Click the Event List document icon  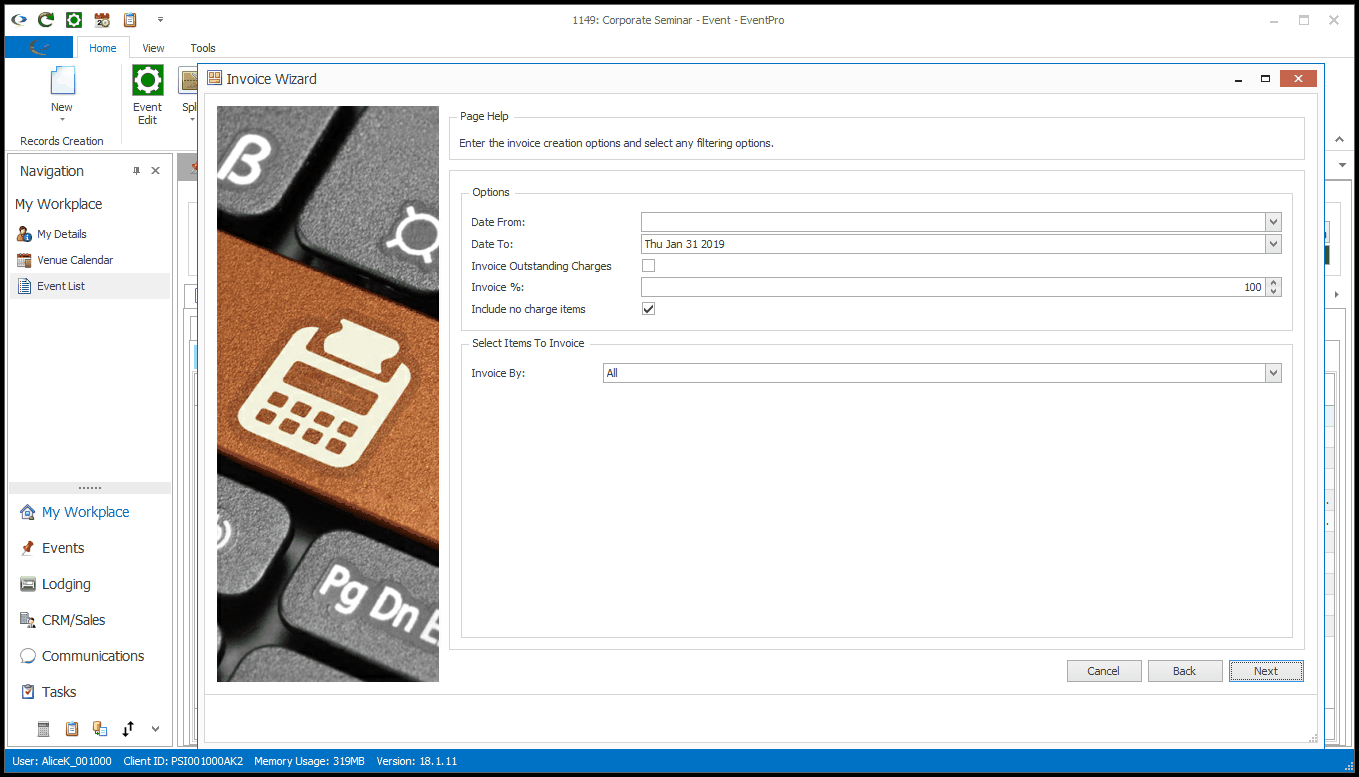24,286
